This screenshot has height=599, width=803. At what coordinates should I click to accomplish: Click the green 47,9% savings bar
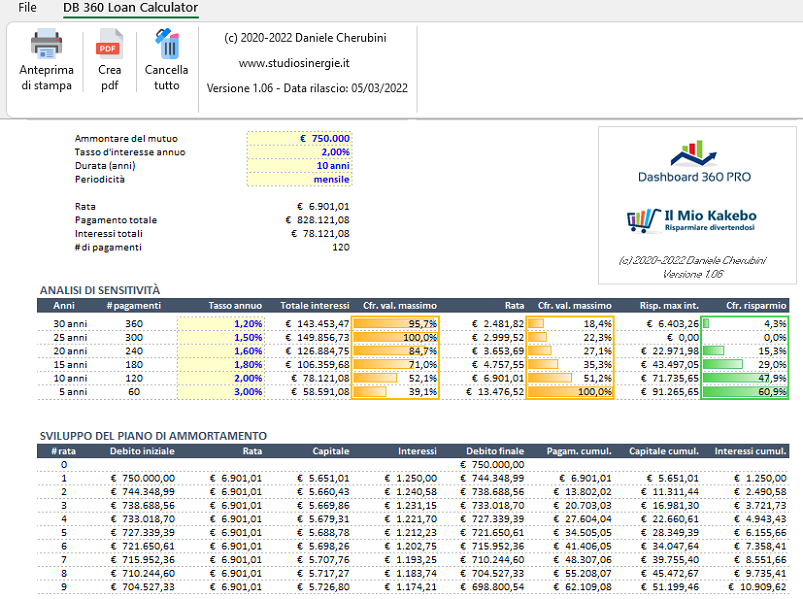(745, 378)
